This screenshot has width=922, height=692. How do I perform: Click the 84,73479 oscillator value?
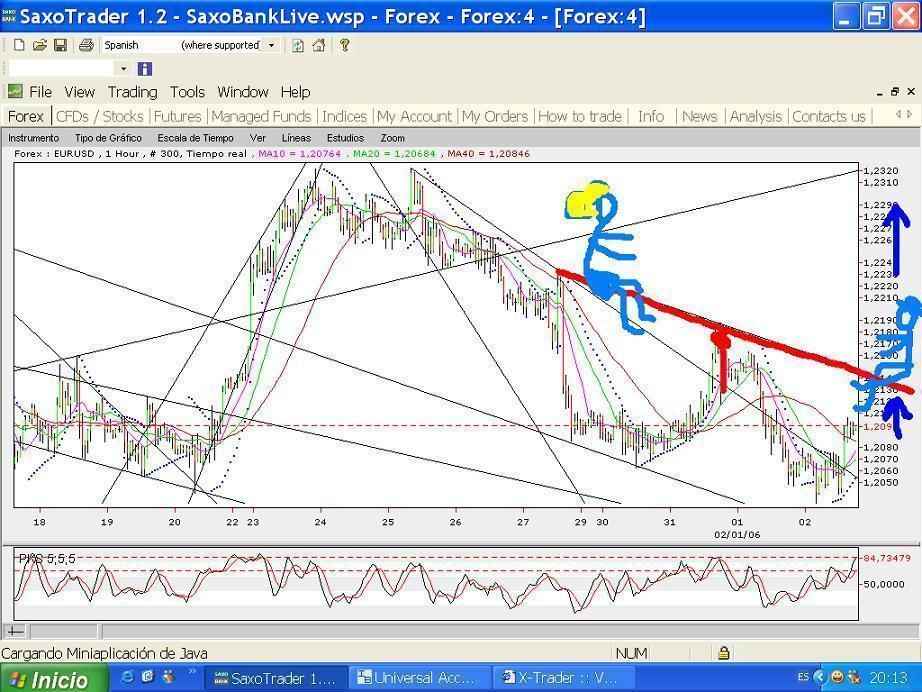tap(887, 558)
